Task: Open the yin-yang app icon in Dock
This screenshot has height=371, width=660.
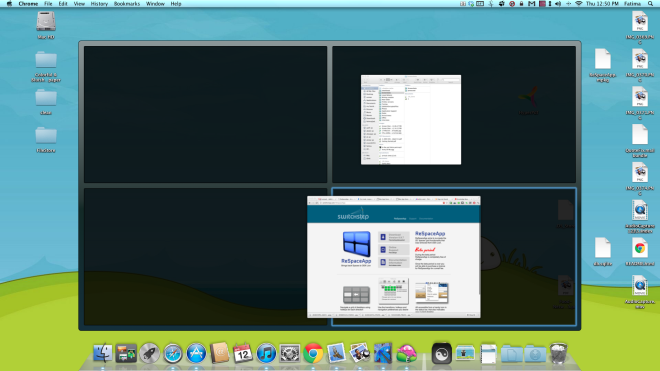Action: tap(442, 353)
